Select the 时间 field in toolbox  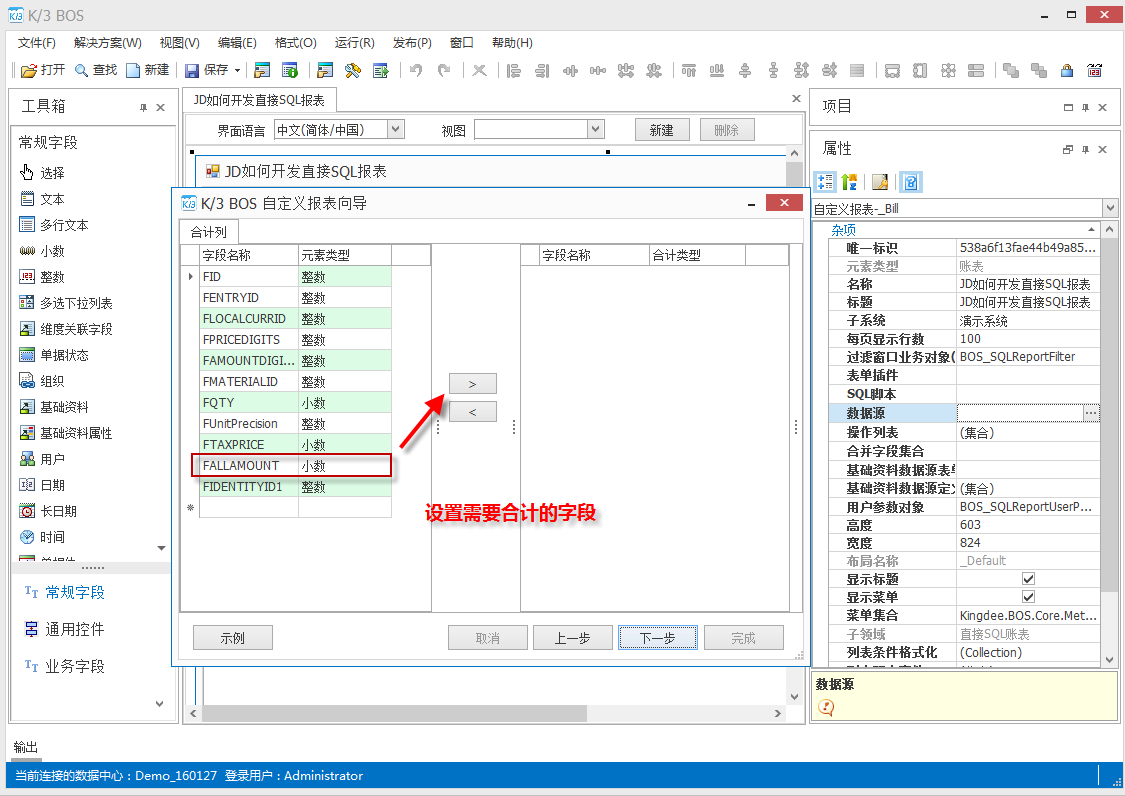tap(42, 537)
